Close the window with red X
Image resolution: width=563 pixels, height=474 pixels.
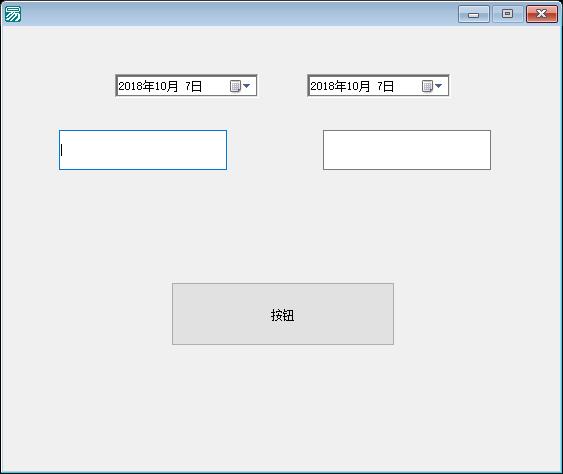click(x=541, y=14)
